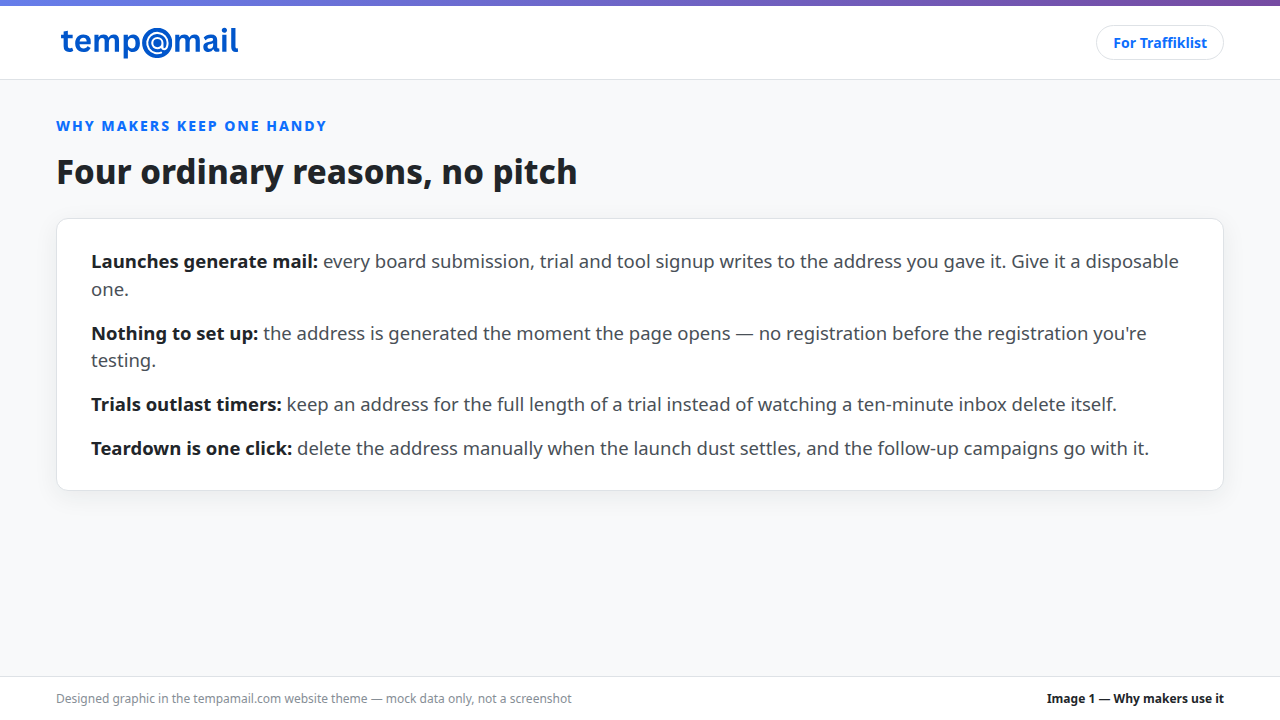Image resolution: width=1280 pixels, height=720 pixels.
Task: Open the For Traffiklist button
Action: click(x=1160, y=43)
